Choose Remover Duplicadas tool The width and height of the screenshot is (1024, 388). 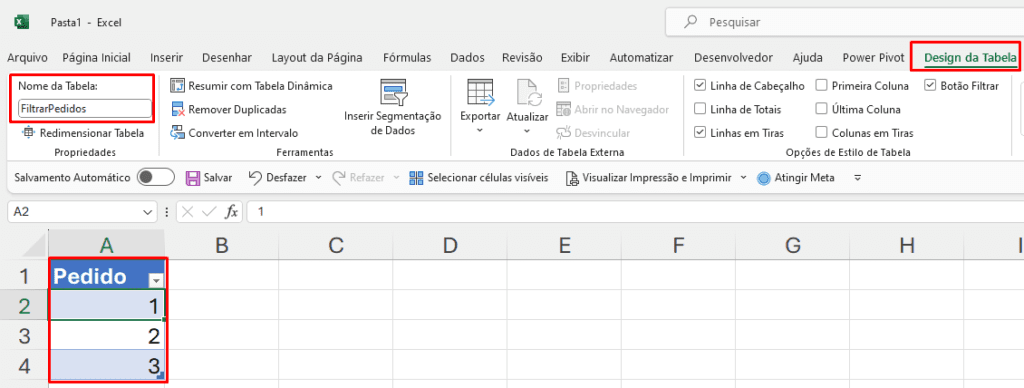pyautogui.click(x=228, y=110)
